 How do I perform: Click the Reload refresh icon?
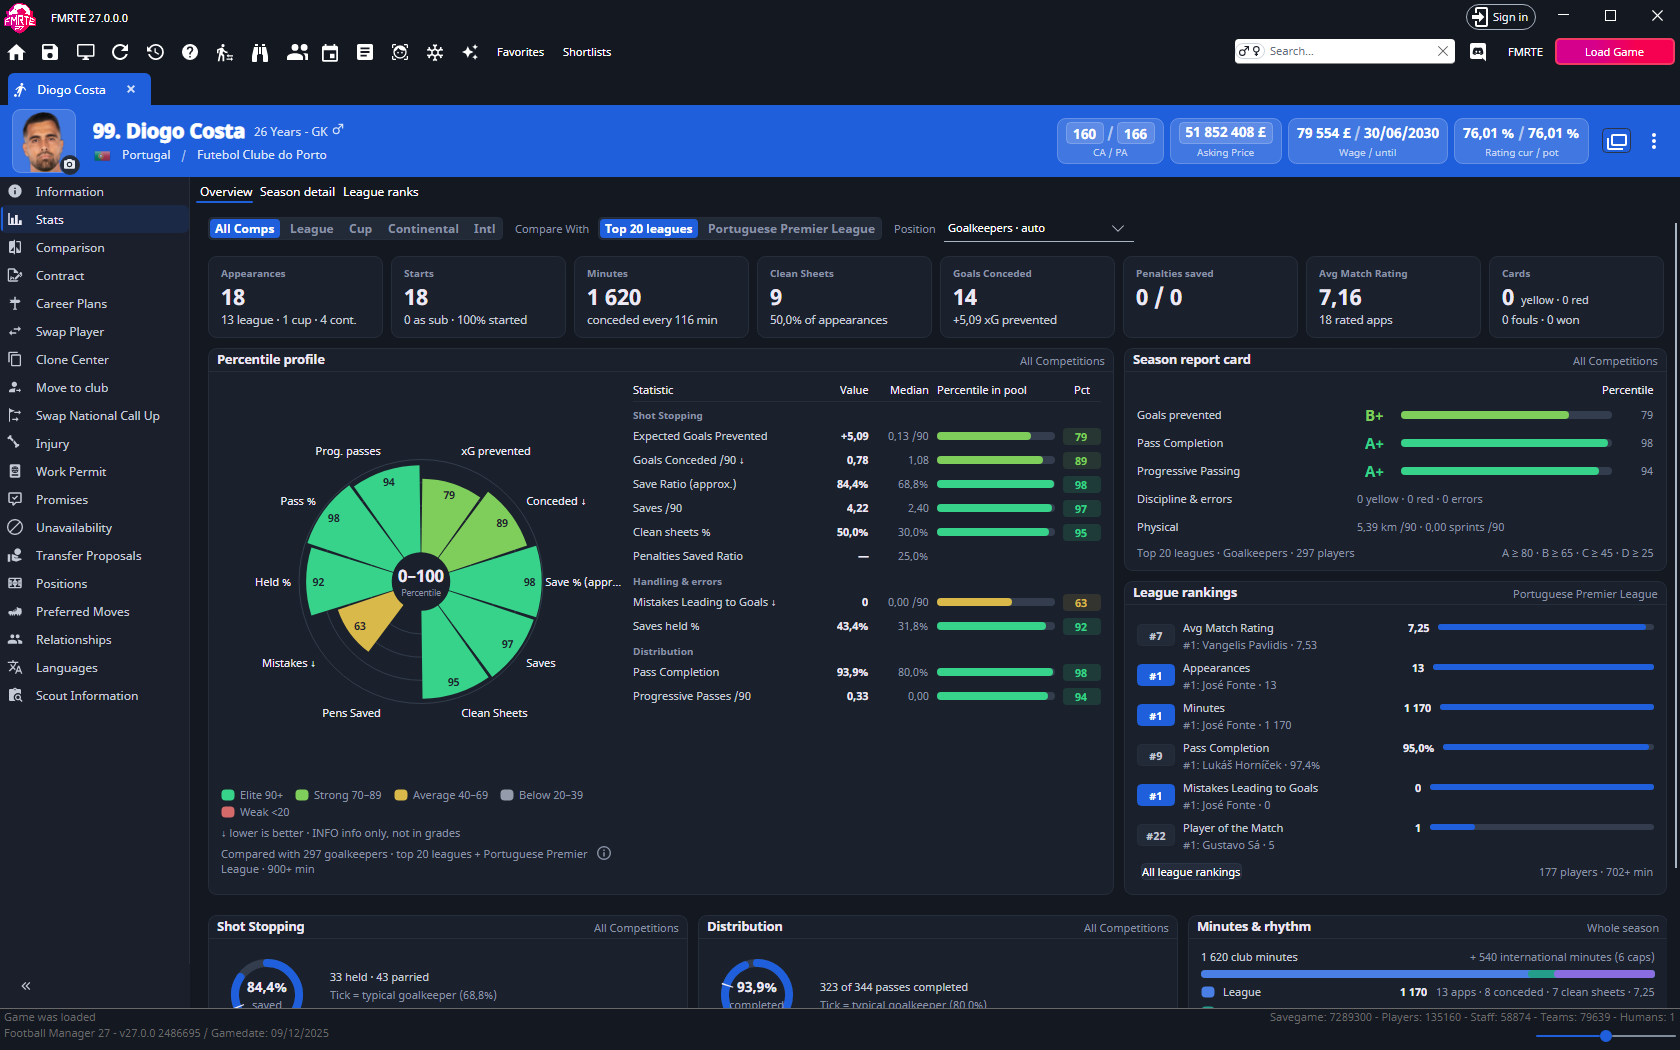(120, 52)
